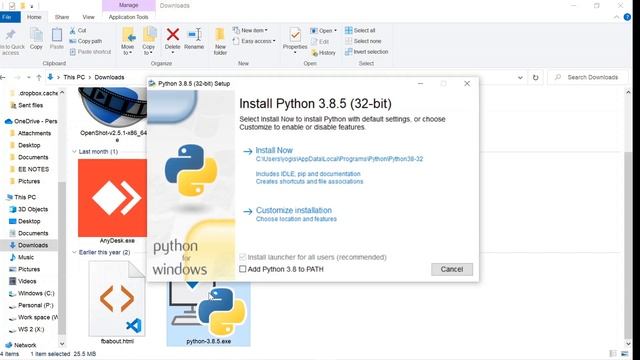Select the fbabout.html file icon
The height and width of the screenshot is (360, 640).
(x=117, y=299)
